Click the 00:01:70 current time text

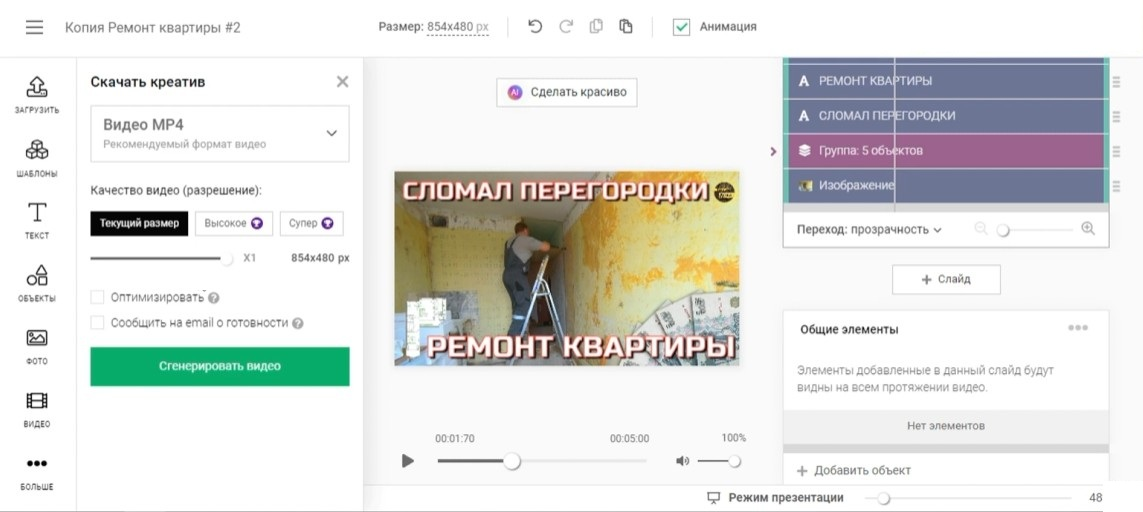(455, 439)
